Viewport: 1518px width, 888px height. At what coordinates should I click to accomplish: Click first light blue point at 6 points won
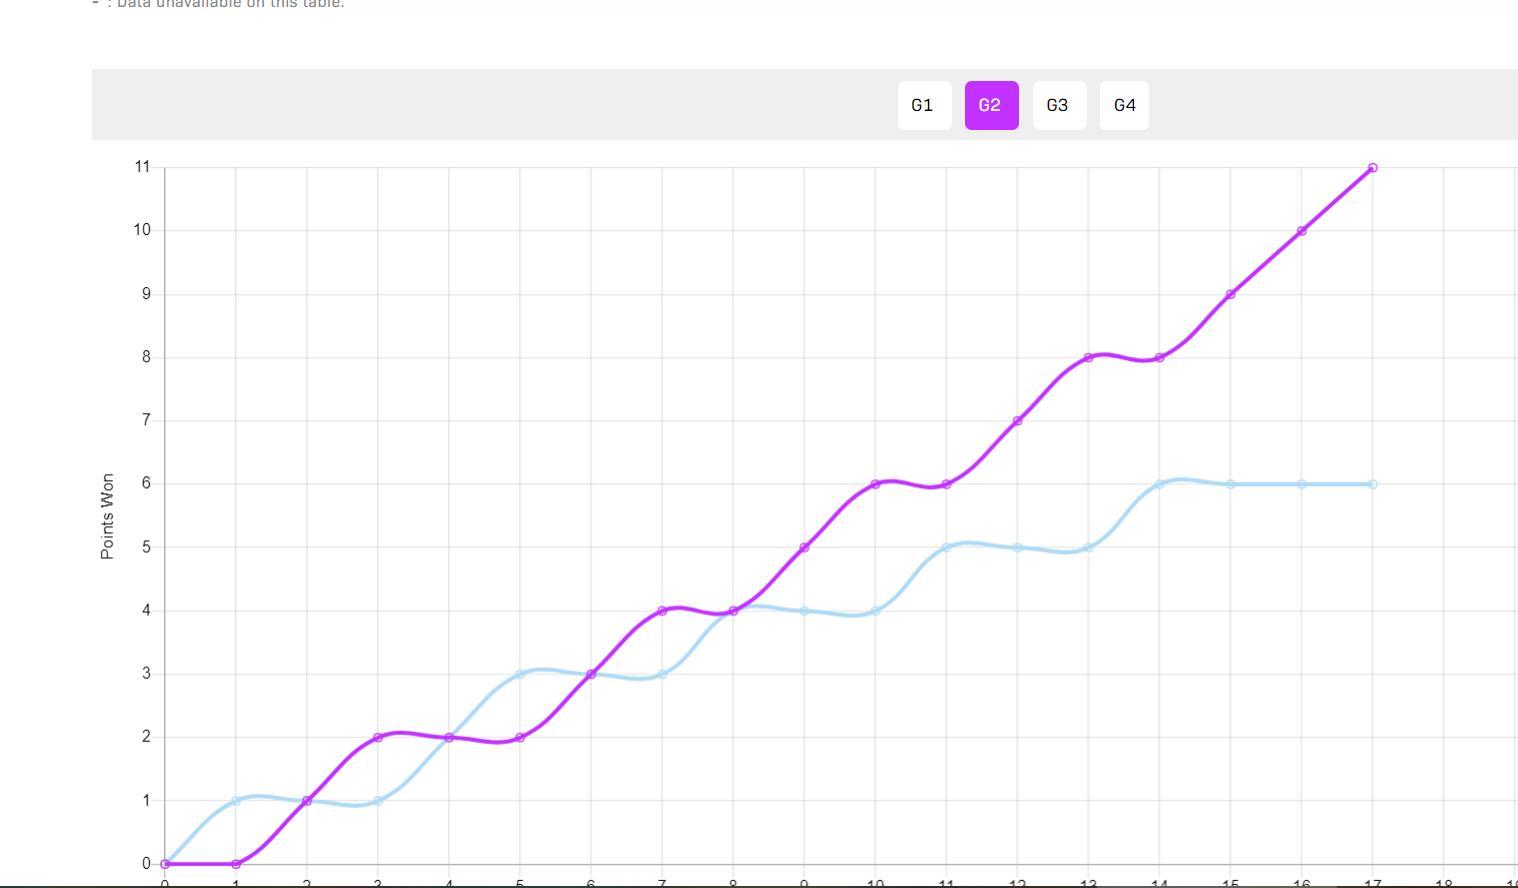(1159, 484)
